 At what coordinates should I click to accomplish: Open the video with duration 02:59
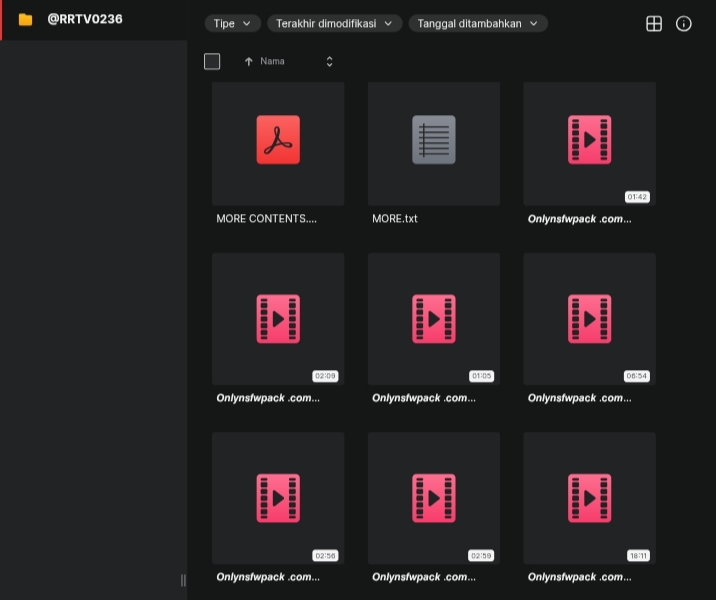click(434, 498)
